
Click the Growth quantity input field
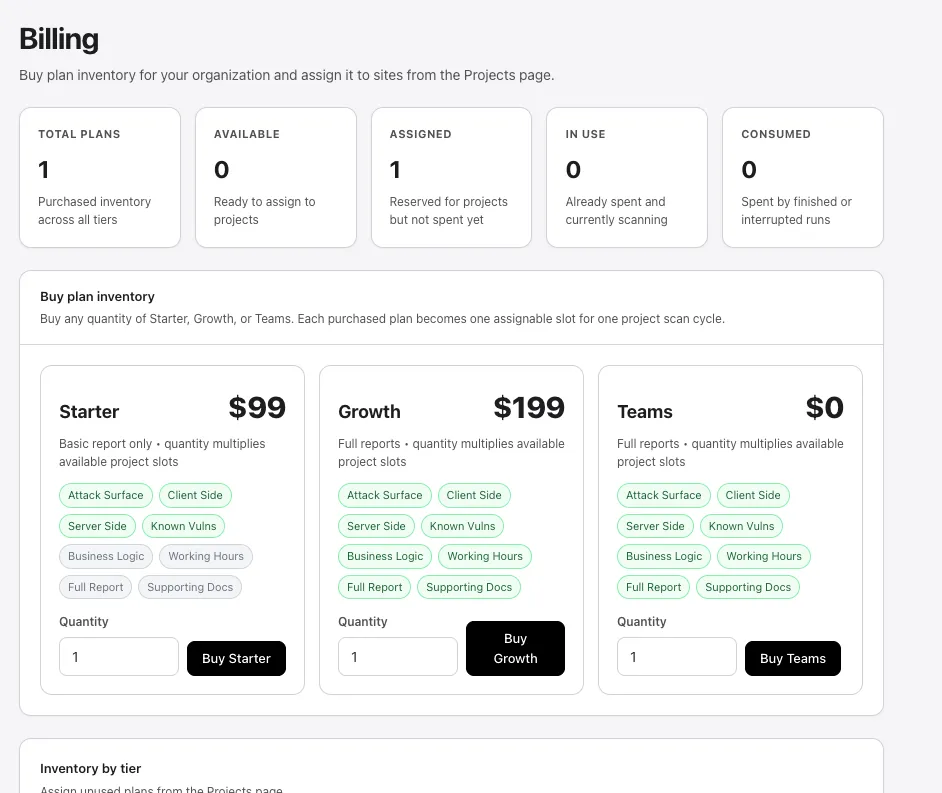pos(397,657)
